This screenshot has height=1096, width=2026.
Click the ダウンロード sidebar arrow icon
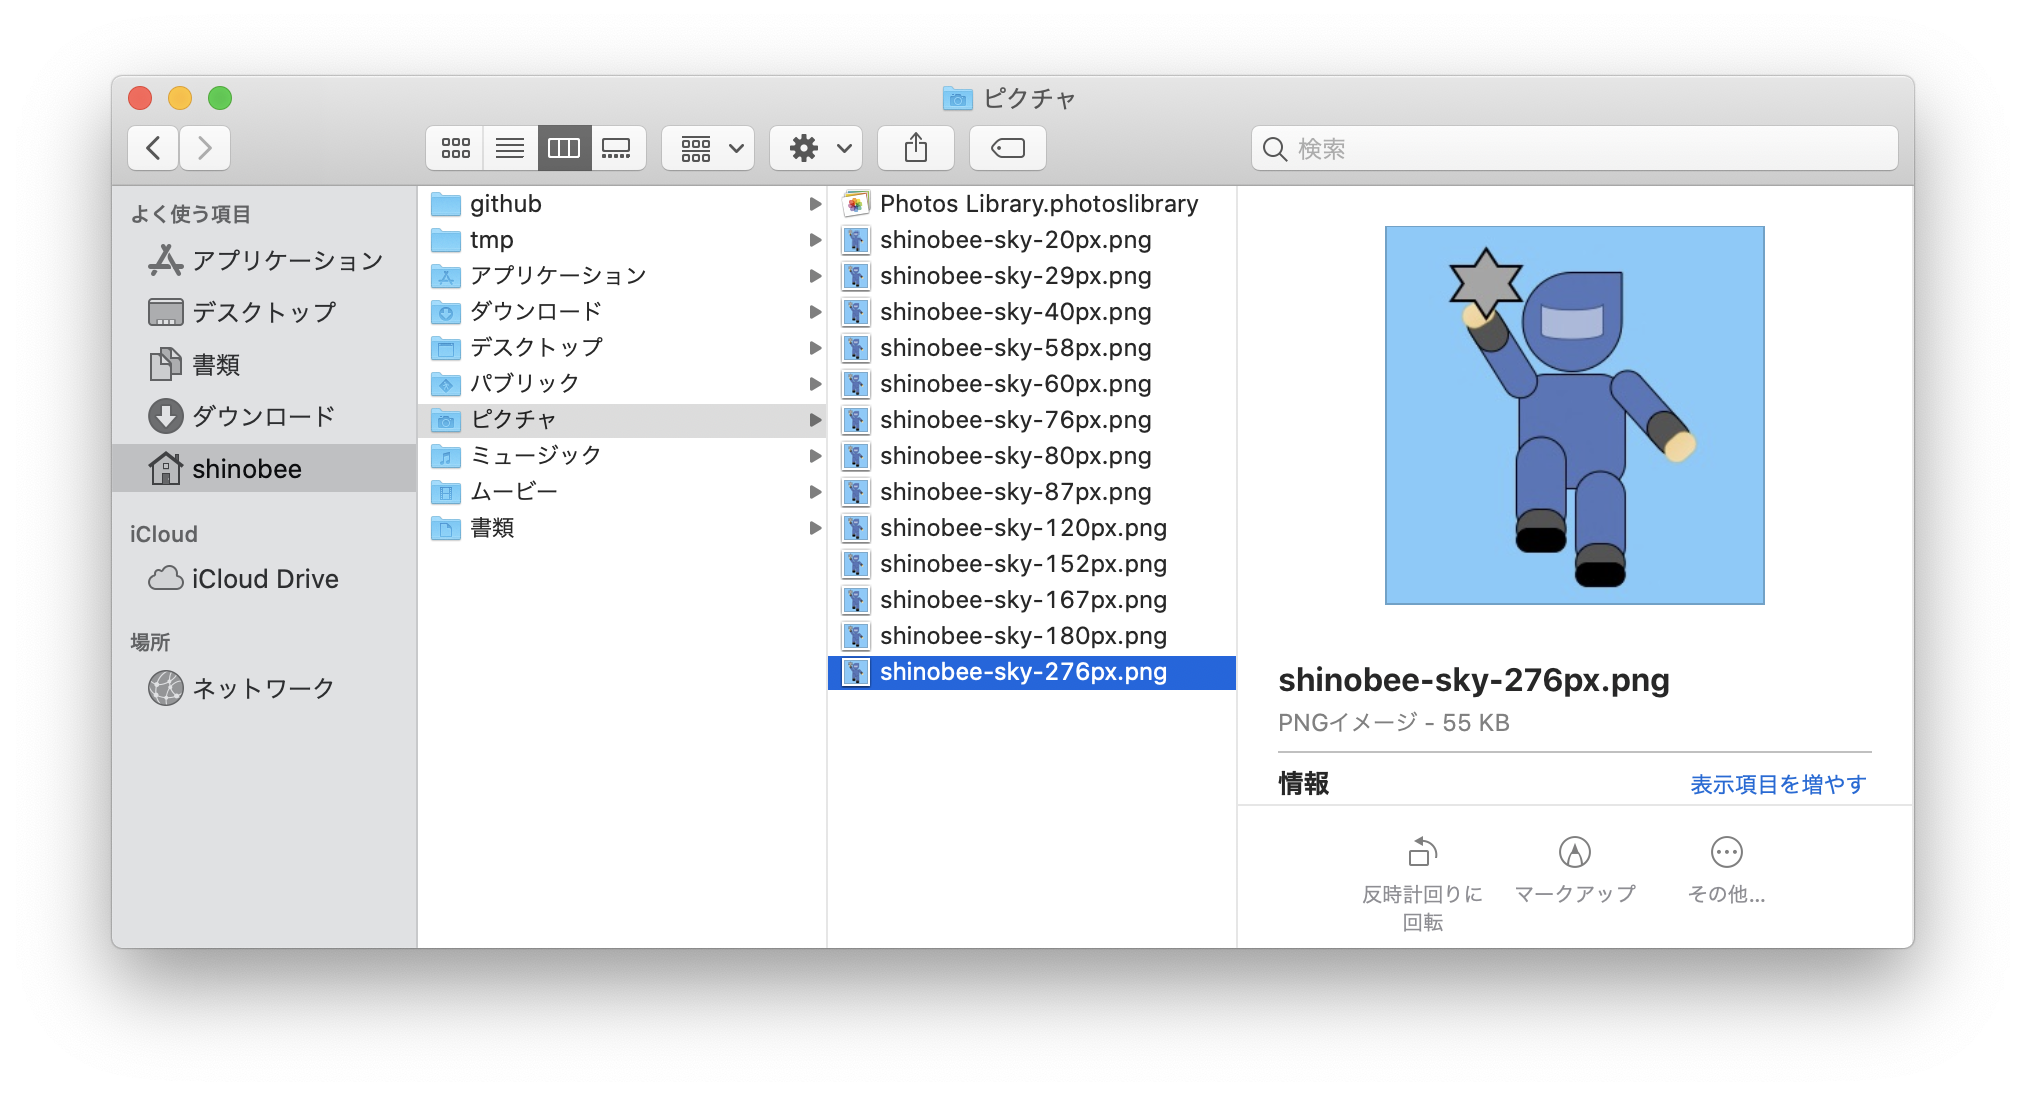coord(166,416)
